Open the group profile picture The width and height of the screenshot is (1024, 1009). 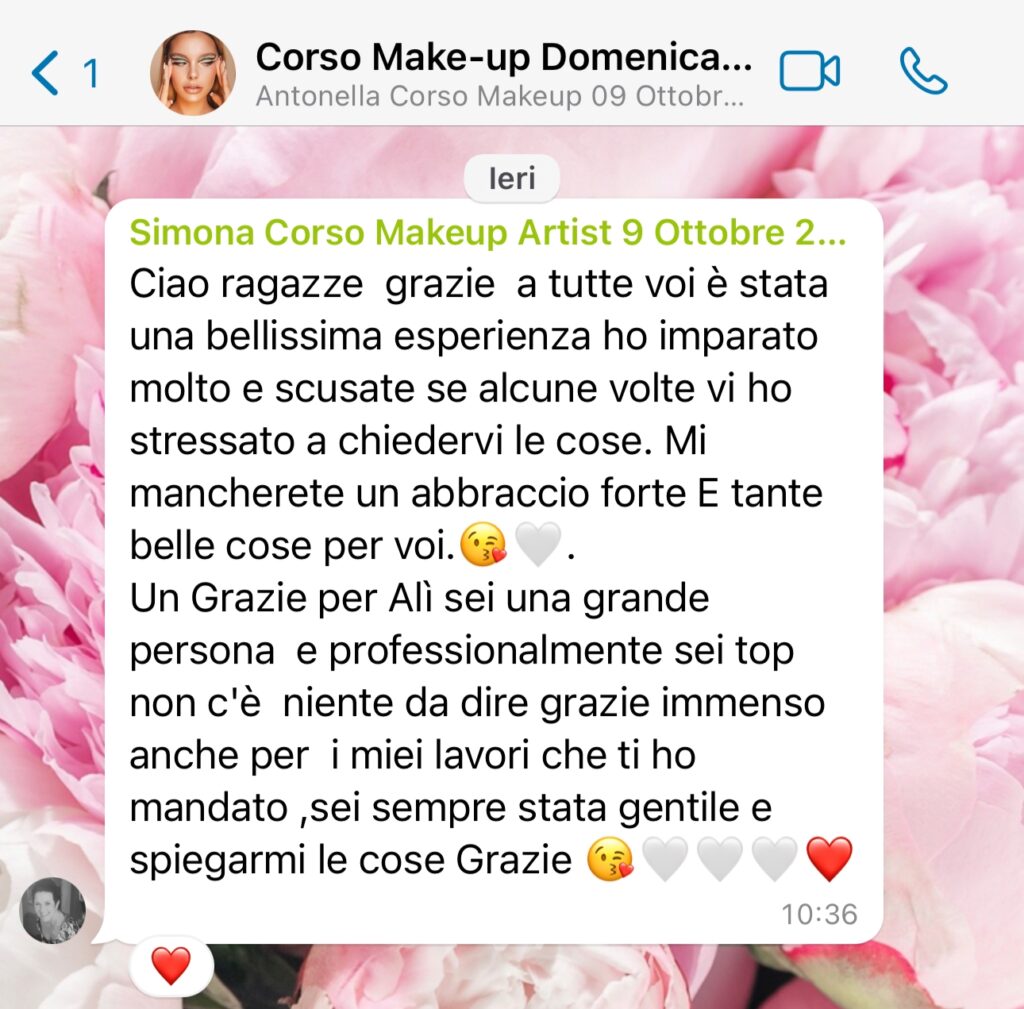[193, 72]
